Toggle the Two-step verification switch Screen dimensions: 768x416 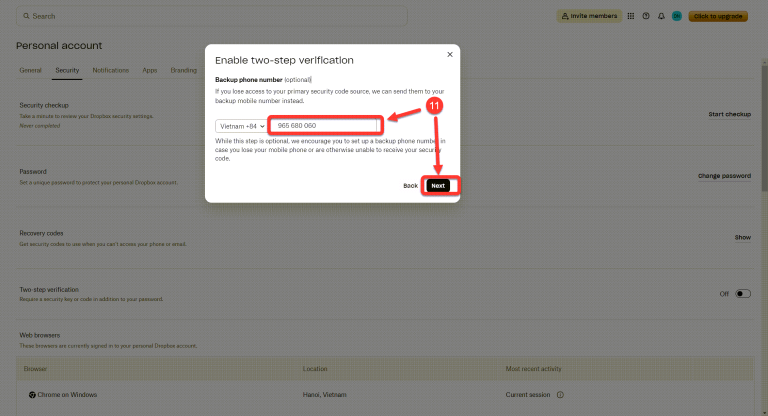(x=743, y=294)
